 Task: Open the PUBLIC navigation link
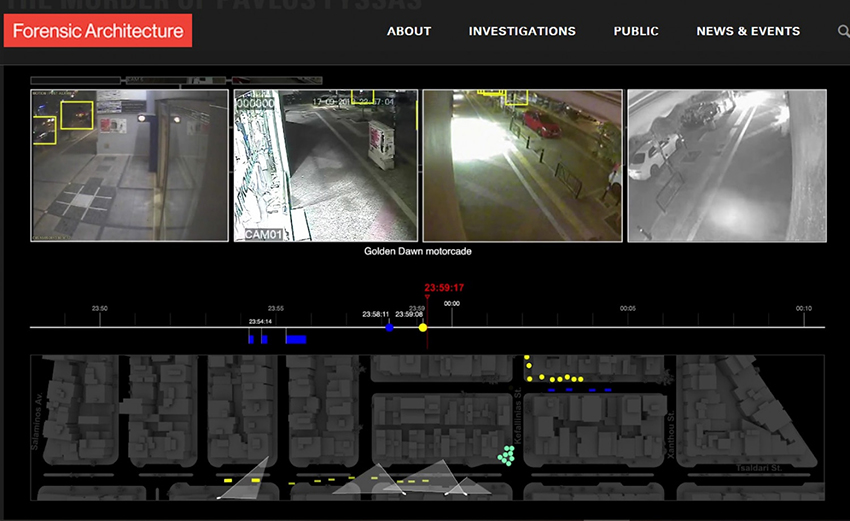[x=636, y=31]
